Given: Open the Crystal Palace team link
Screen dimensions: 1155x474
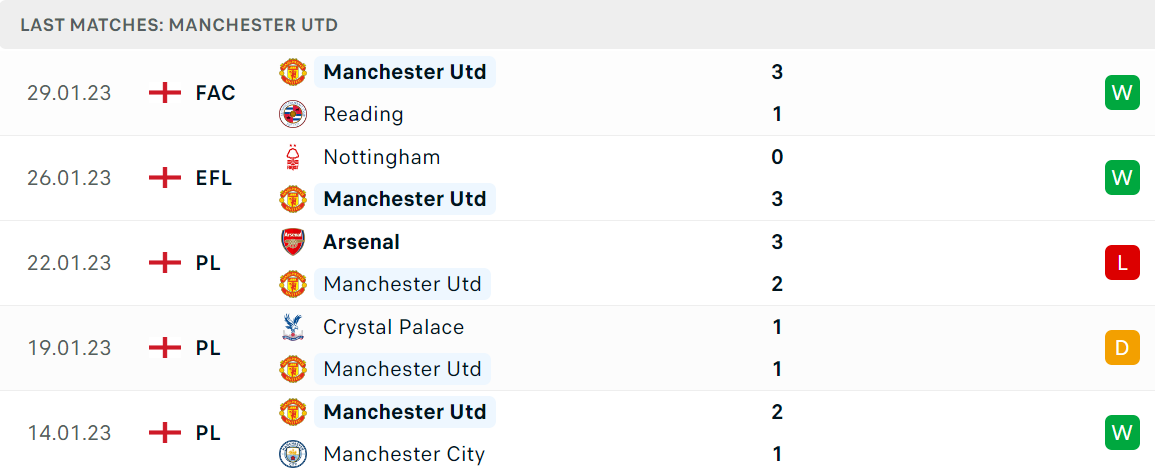Looking at the screenshot, I should coord(393,327).
